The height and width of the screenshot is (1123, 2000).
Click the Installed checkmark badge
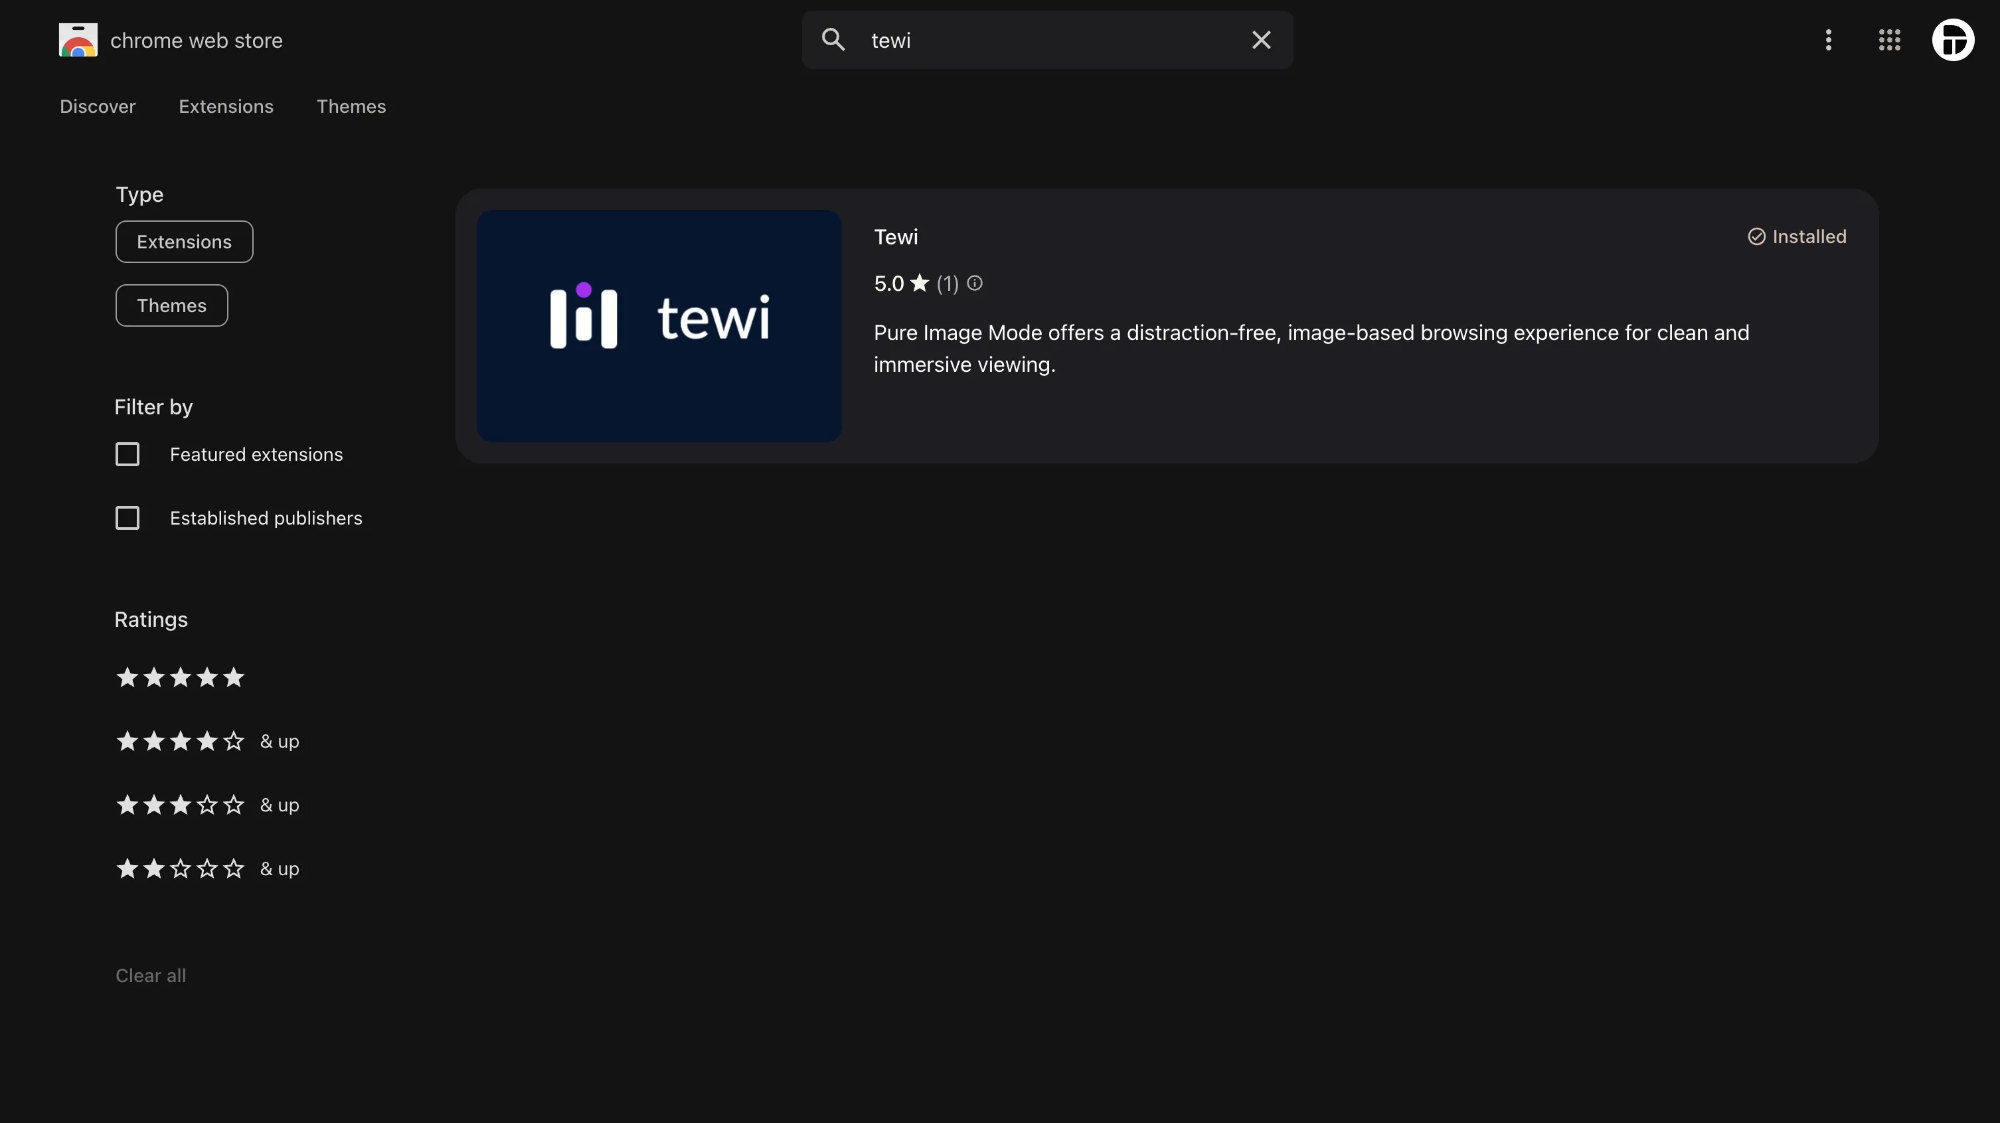pyautogui.click(x=1797, y=237)
